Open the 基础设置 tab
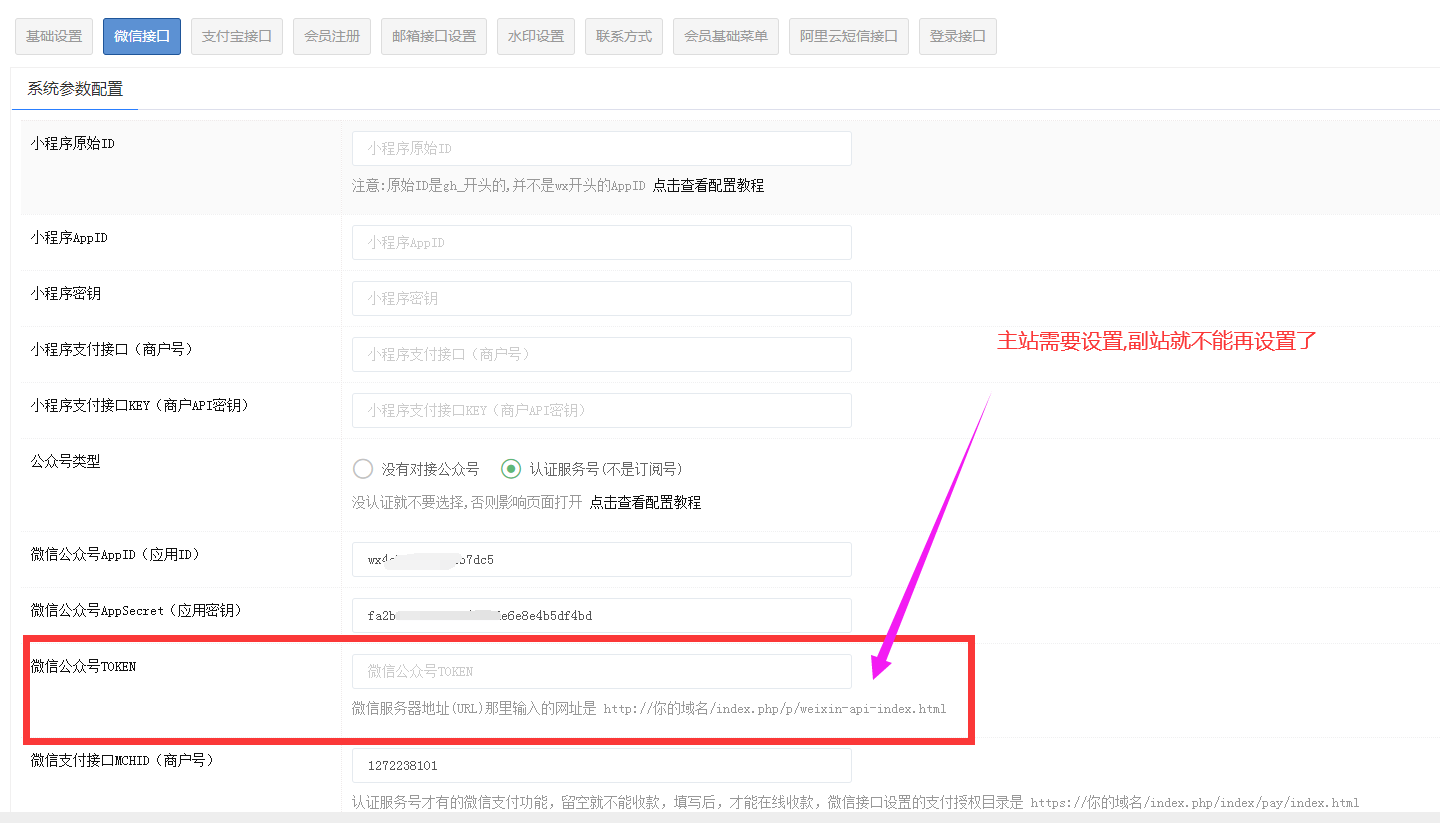 tap(54, 36)
